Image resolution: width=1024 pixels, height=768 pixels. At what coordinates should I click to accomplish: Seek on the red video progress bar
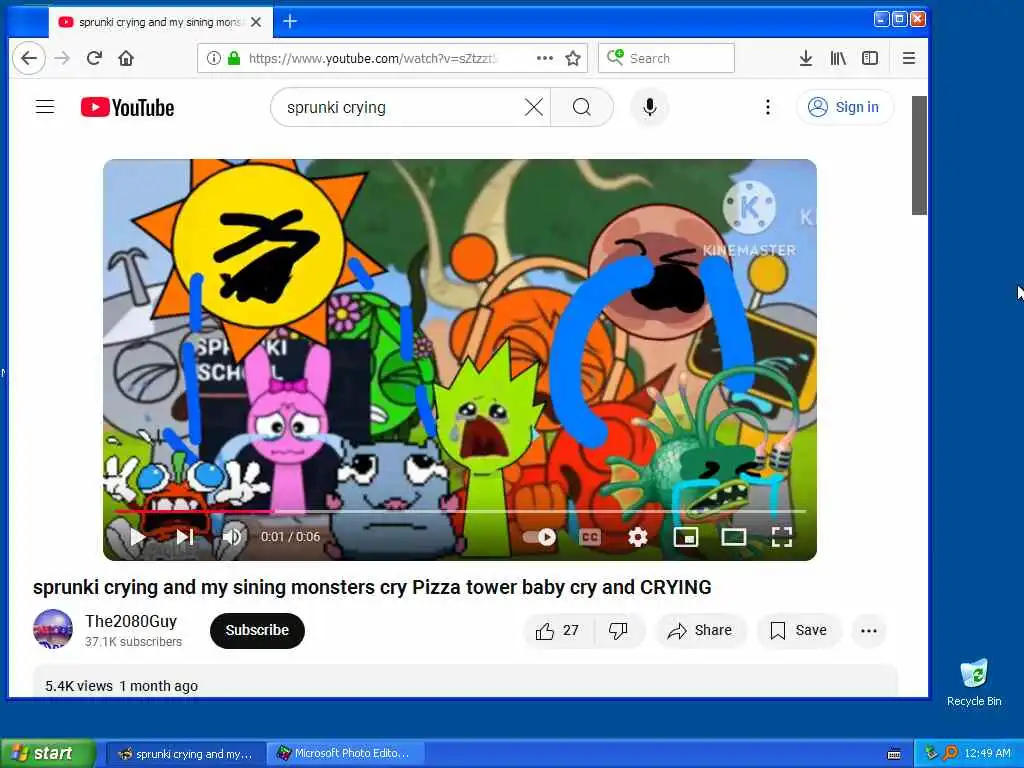pyautogui.click(x=460, y=511)
